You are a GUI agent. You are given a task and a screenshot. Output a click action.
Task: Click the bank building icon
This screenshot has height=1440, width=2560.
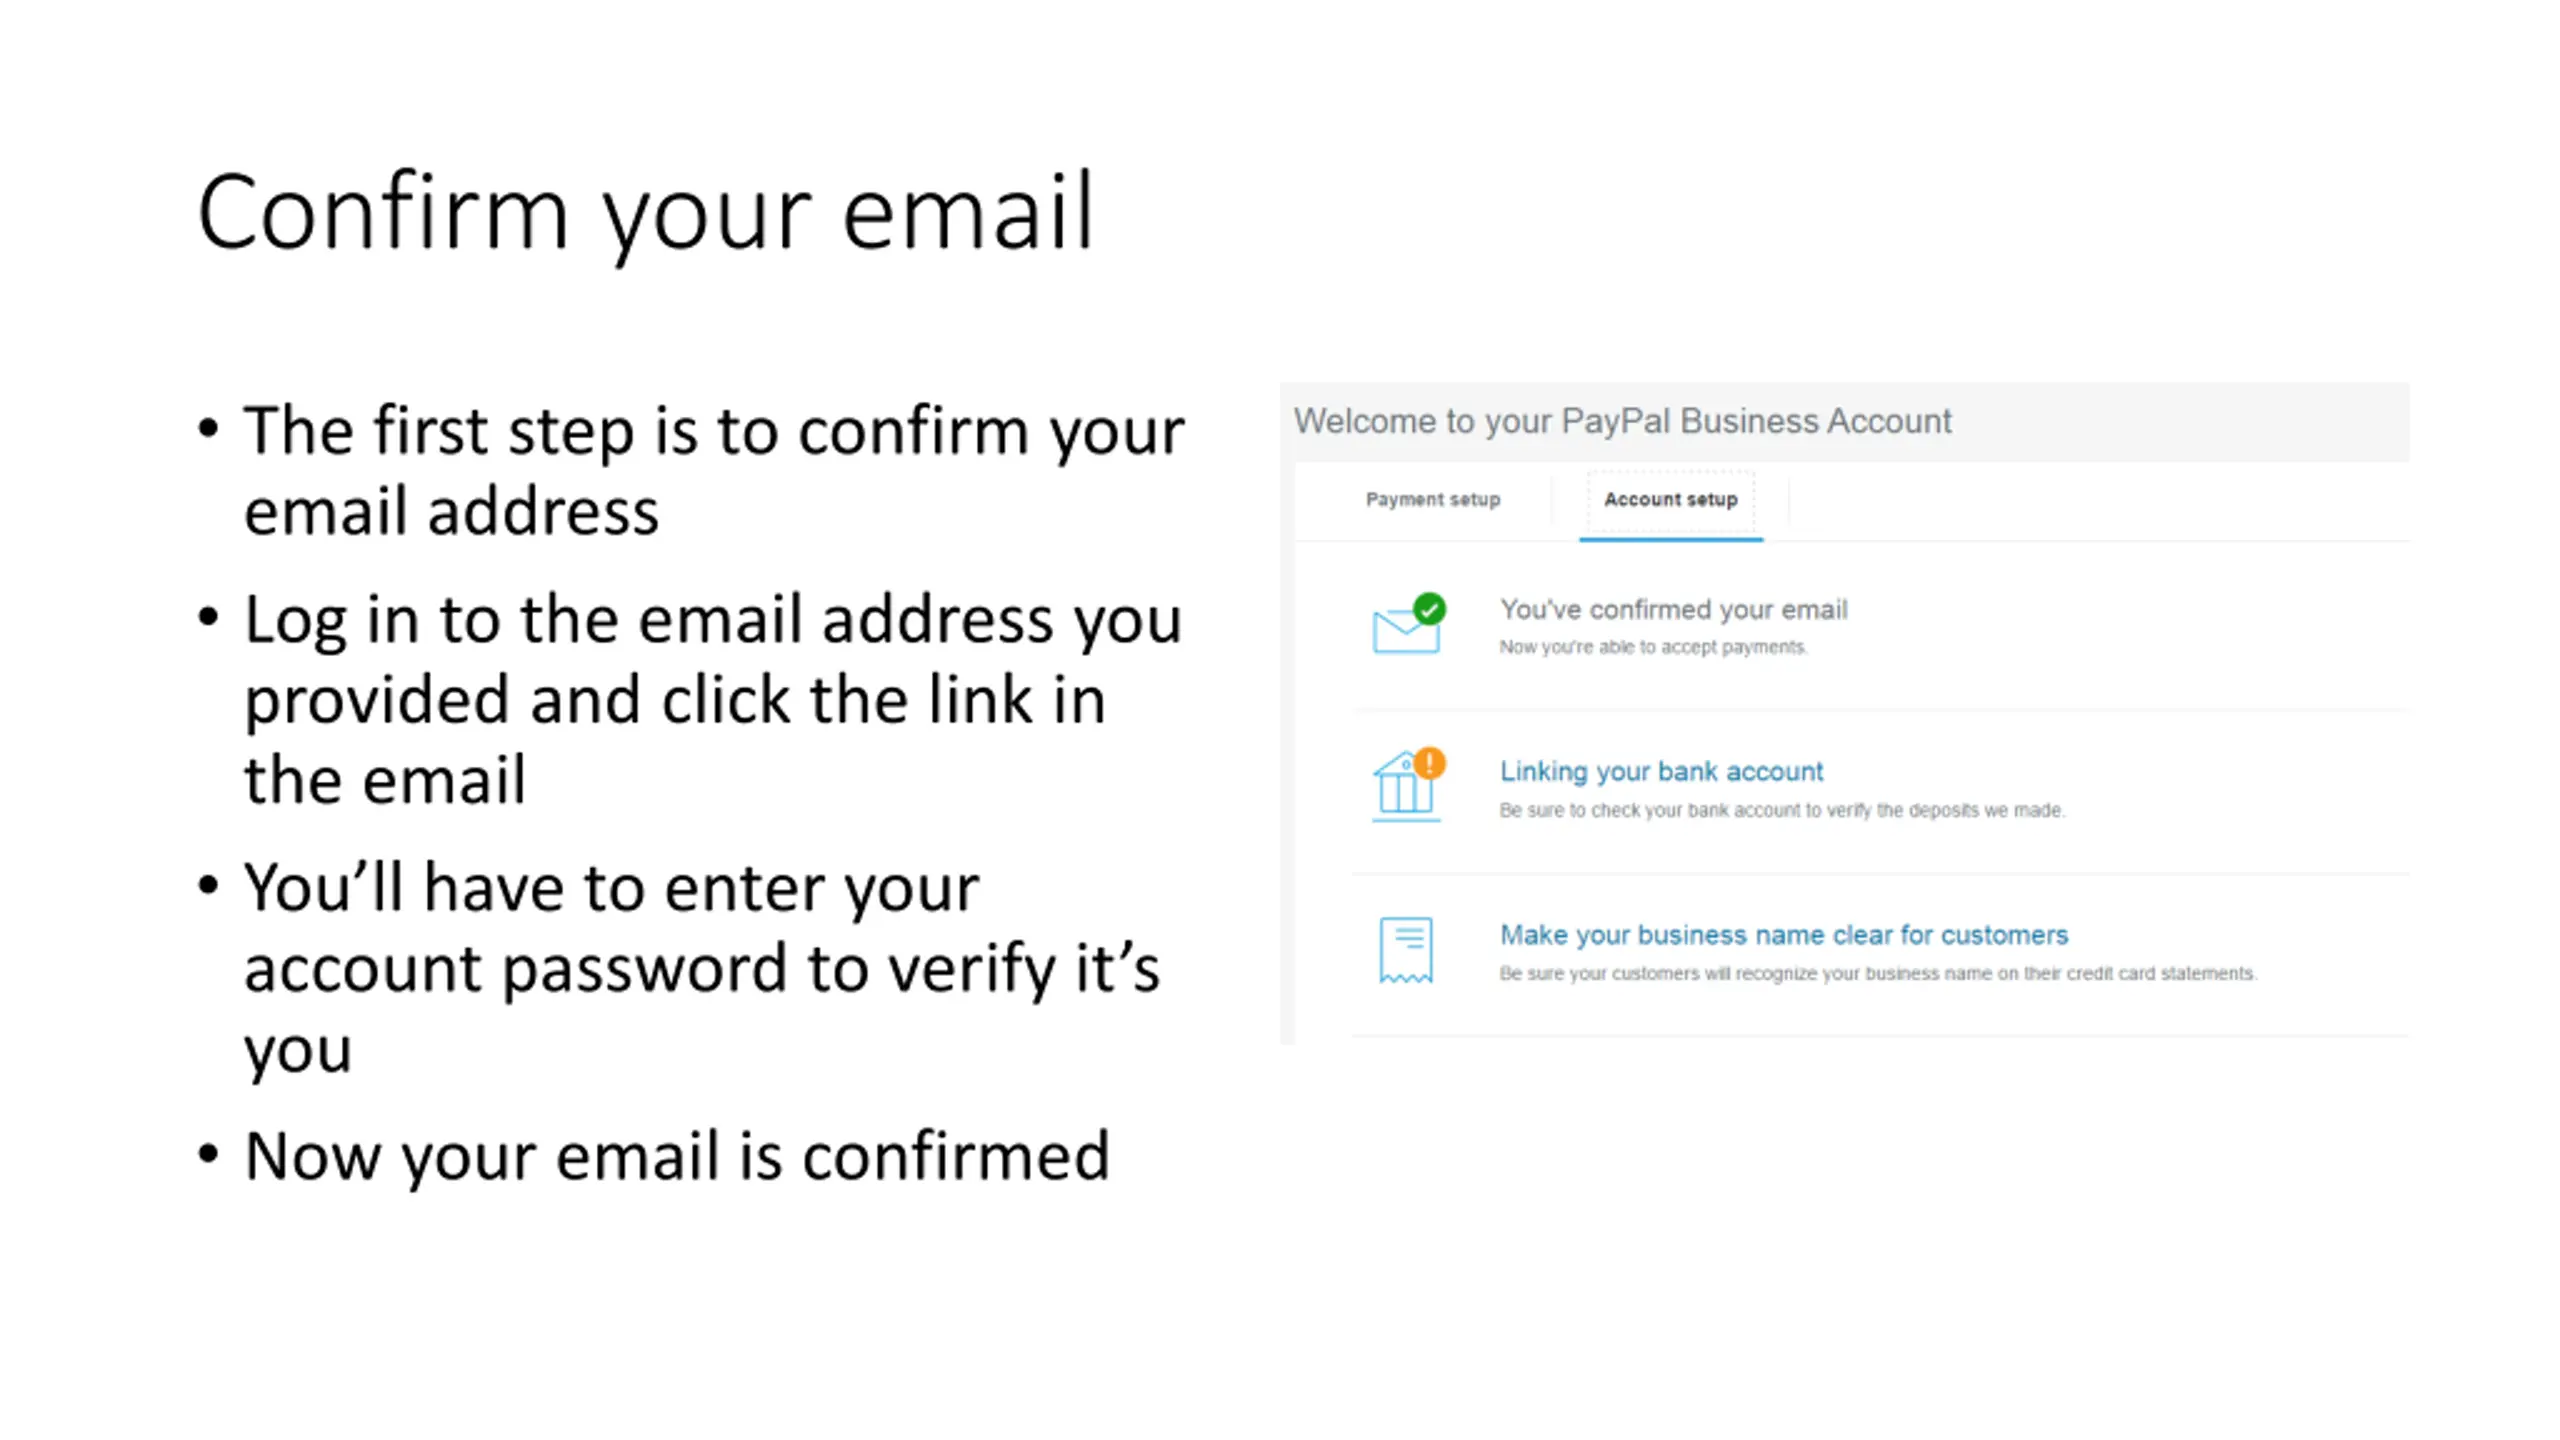(x=1405, y=790)
